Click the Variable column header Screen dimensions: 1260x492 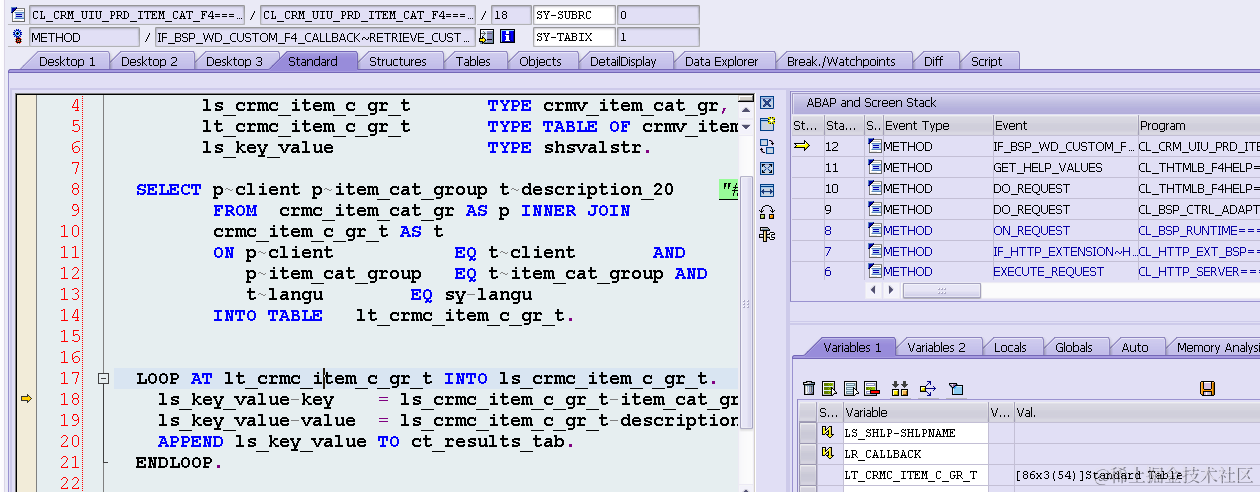[914, 412]
